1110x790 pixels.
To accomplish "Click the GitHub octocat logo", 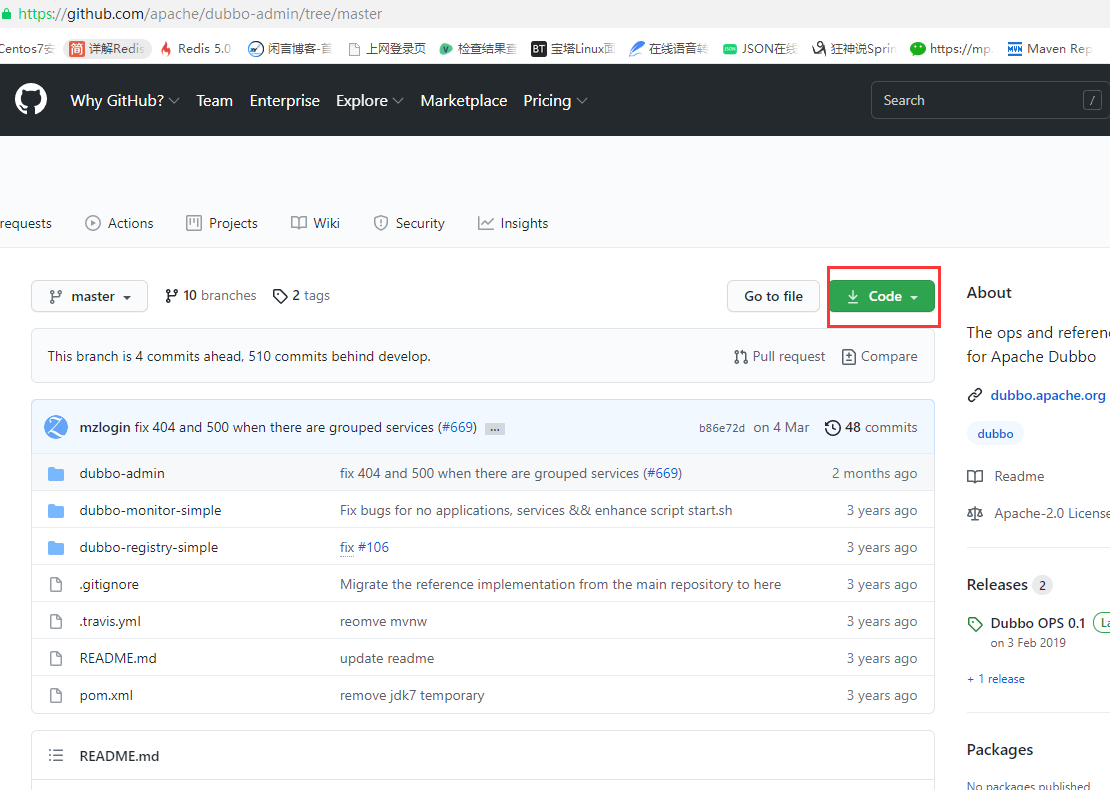I will pyautogui.click(x=31, y=100).
